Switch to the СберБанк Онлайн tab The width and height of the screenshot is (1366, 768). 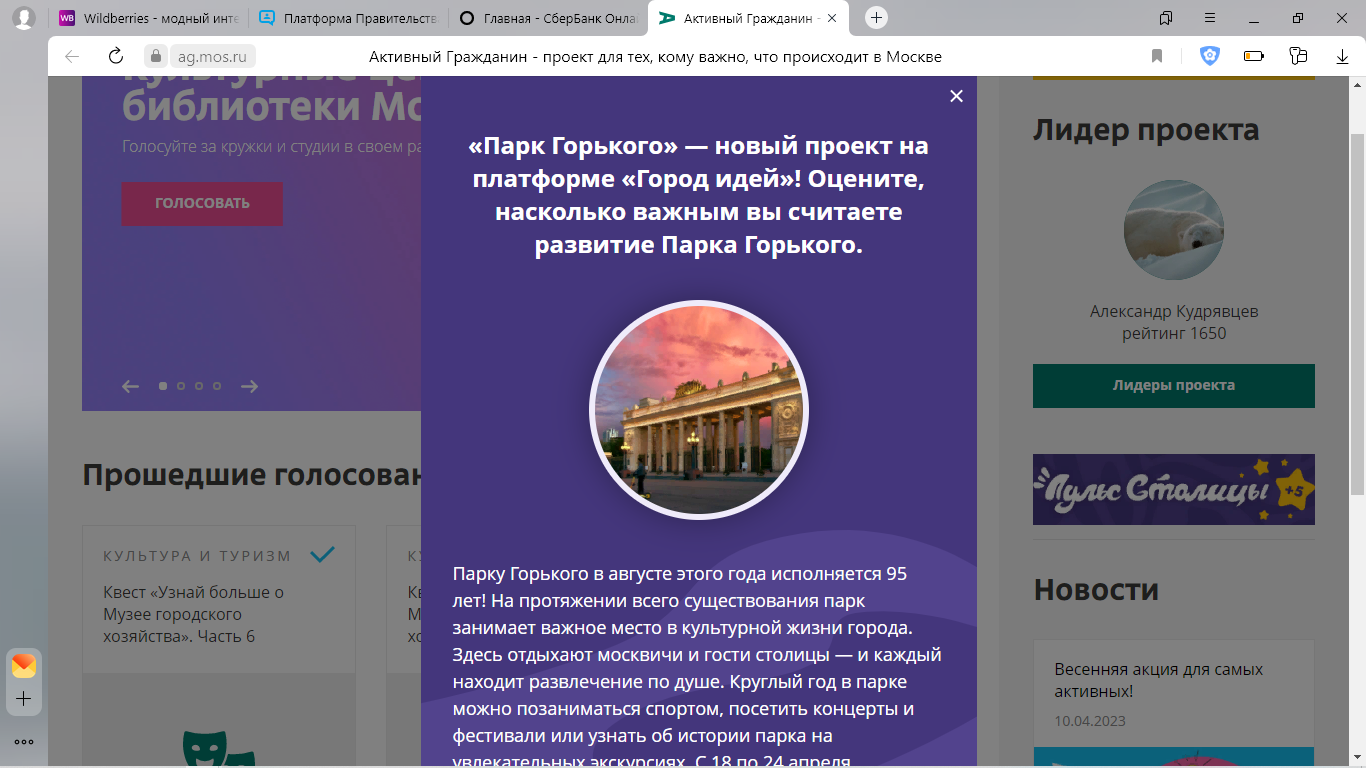547,18
